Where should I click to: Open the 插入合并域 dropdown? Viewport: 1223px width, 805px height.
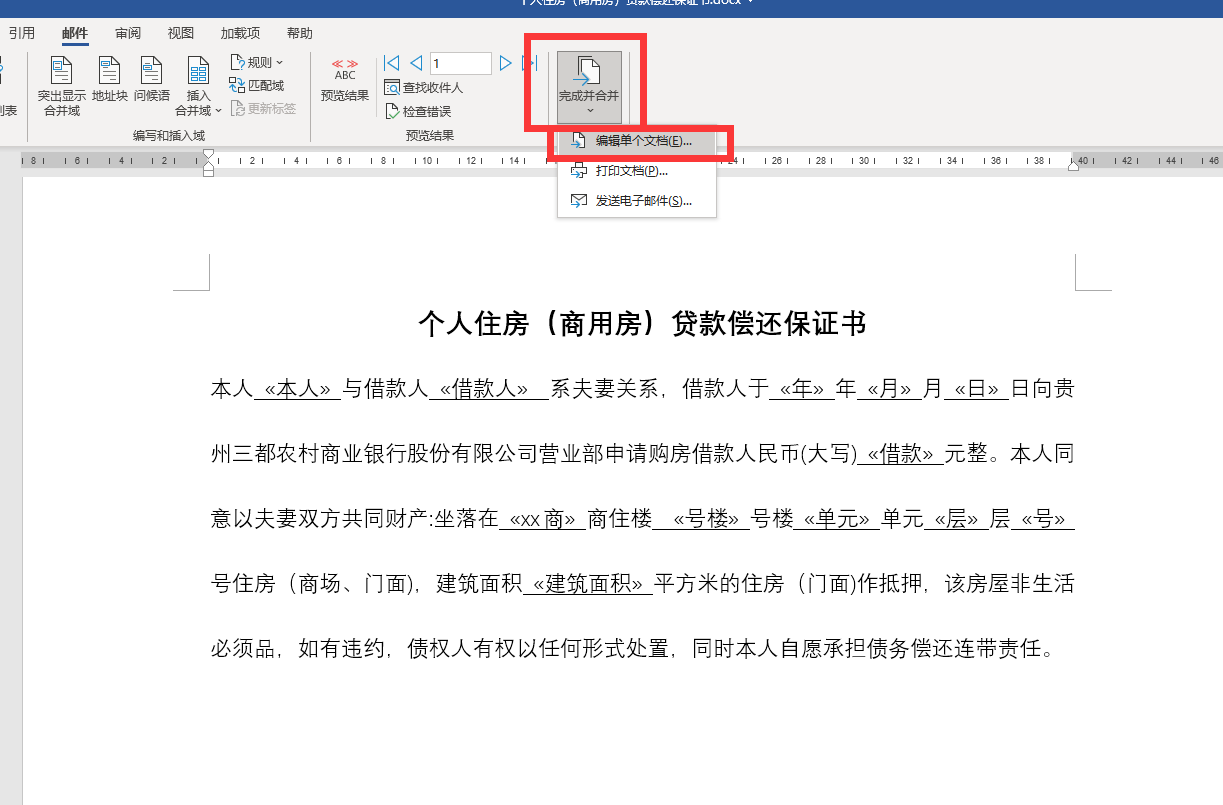click(x=199, y=86)
